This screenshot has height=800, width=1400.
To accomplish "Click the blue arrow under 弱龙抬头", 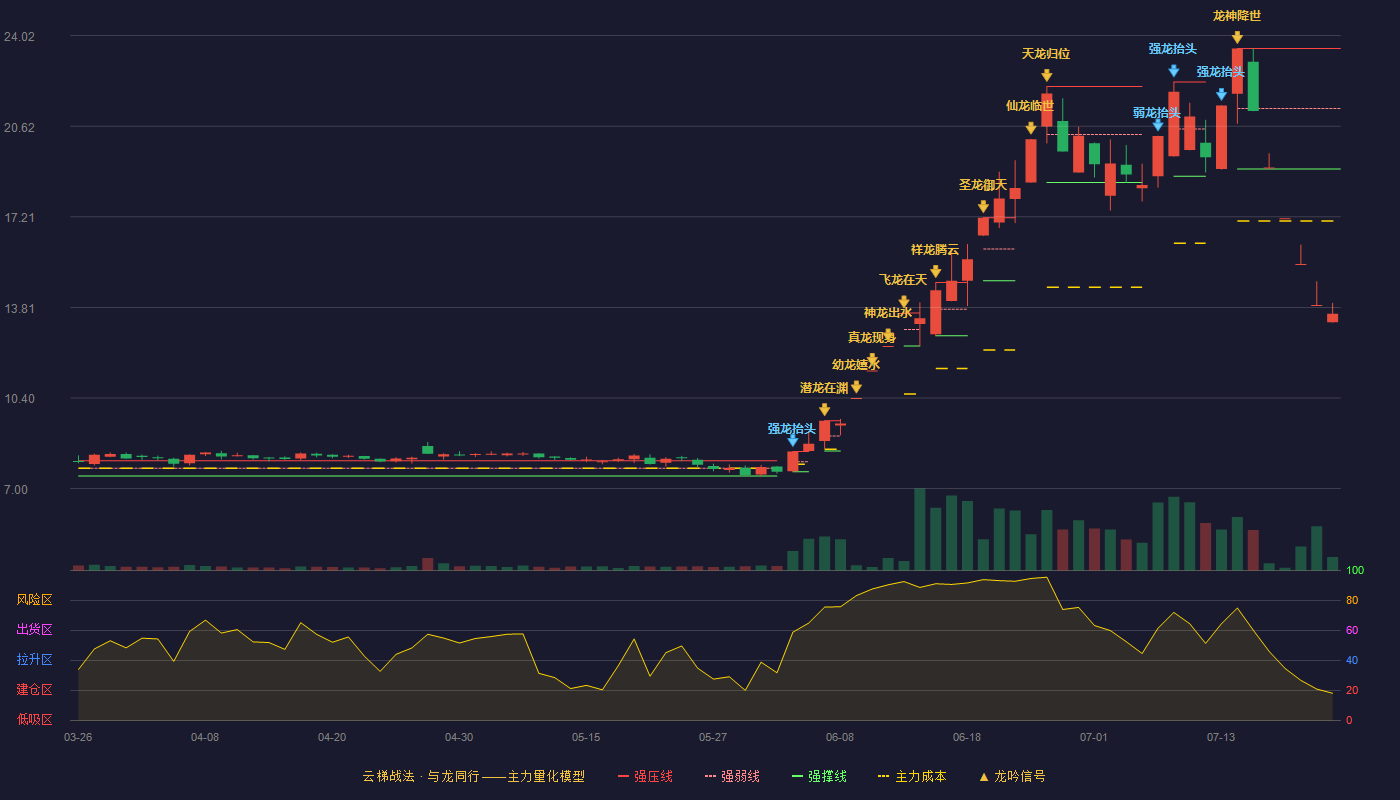I will (1157, 125).
